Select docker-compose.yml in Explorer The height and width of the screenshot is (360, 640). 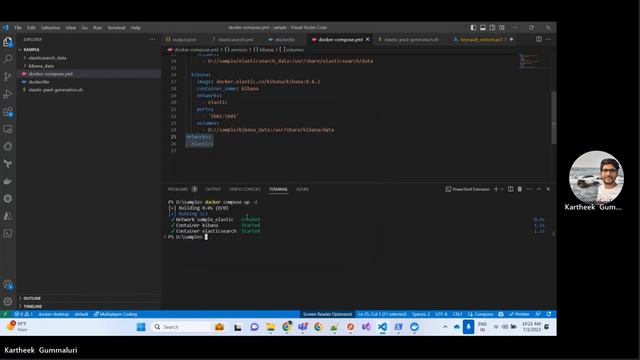tap(89, 74)
